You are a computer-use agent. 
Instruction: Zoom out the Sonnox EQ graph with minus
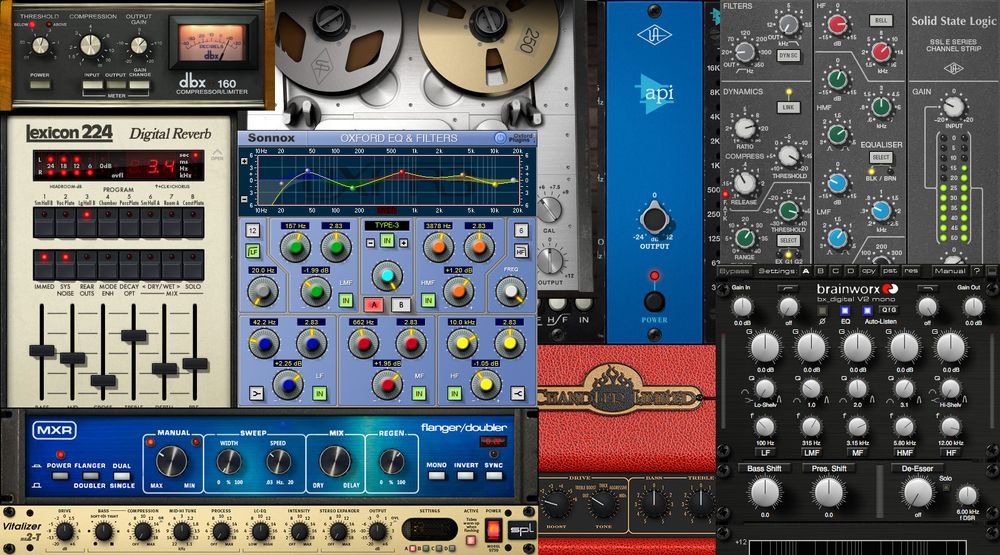(x=244, y=199)
